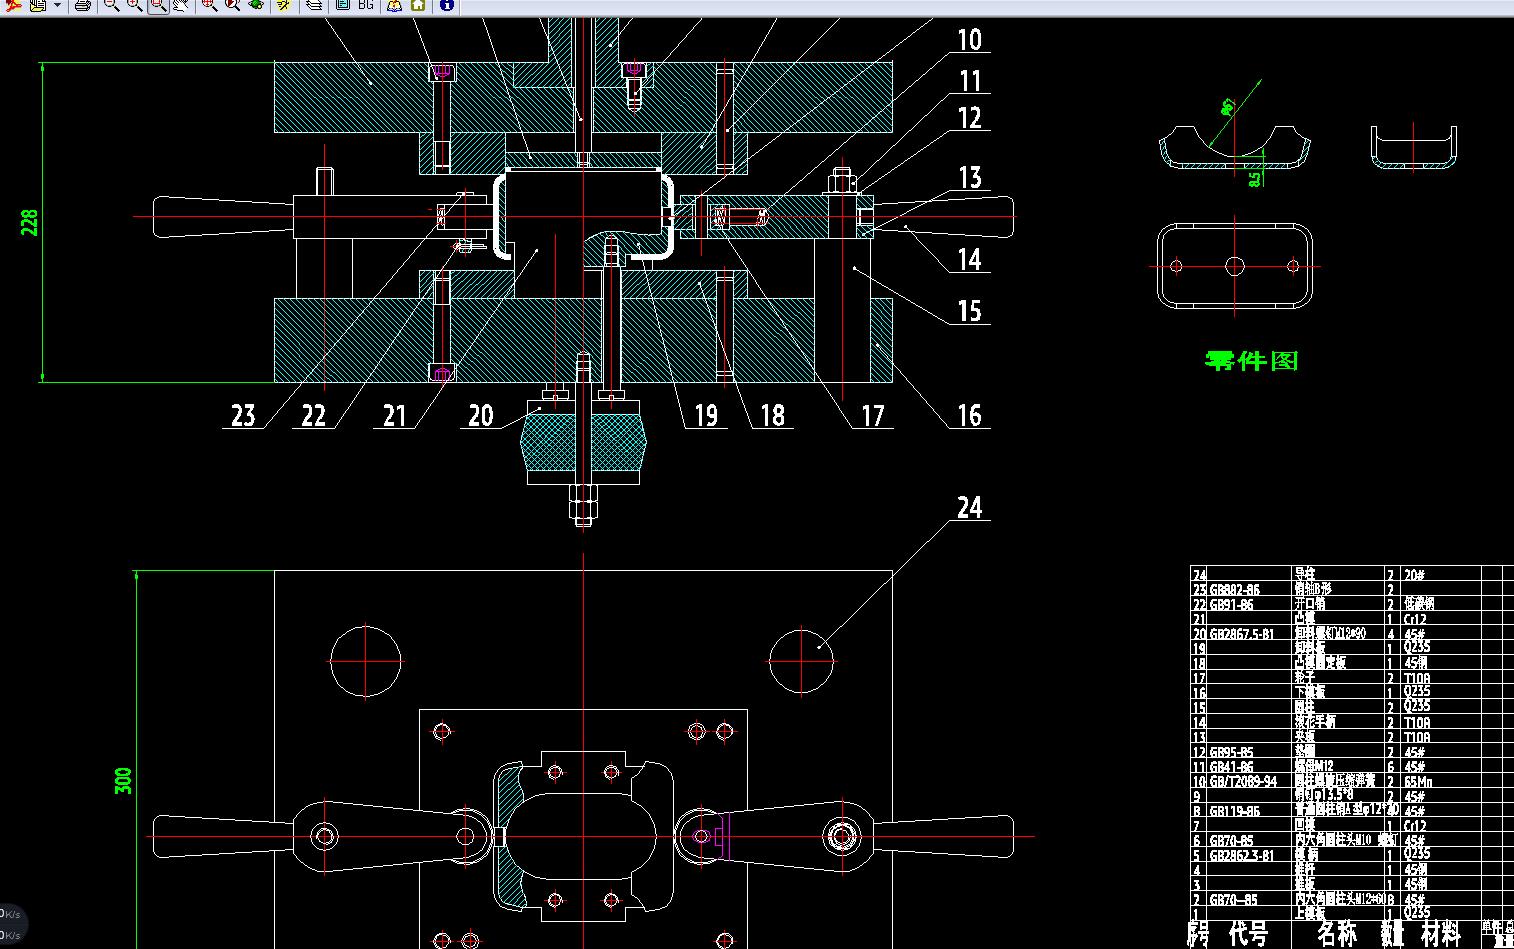Click the green 零件图 caption
Screen dimensions: 1514x949
(1252, 360)
